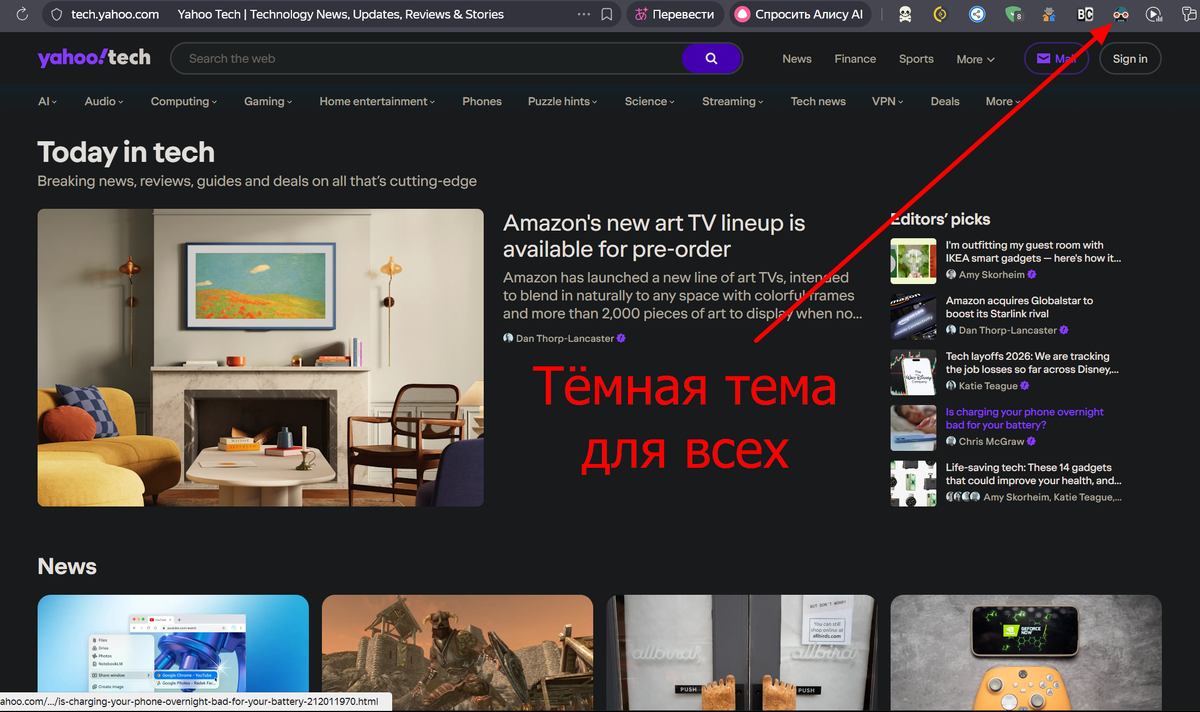Click Спросить Алису AI button
The image size is (1200, 712).
point(799,15)
